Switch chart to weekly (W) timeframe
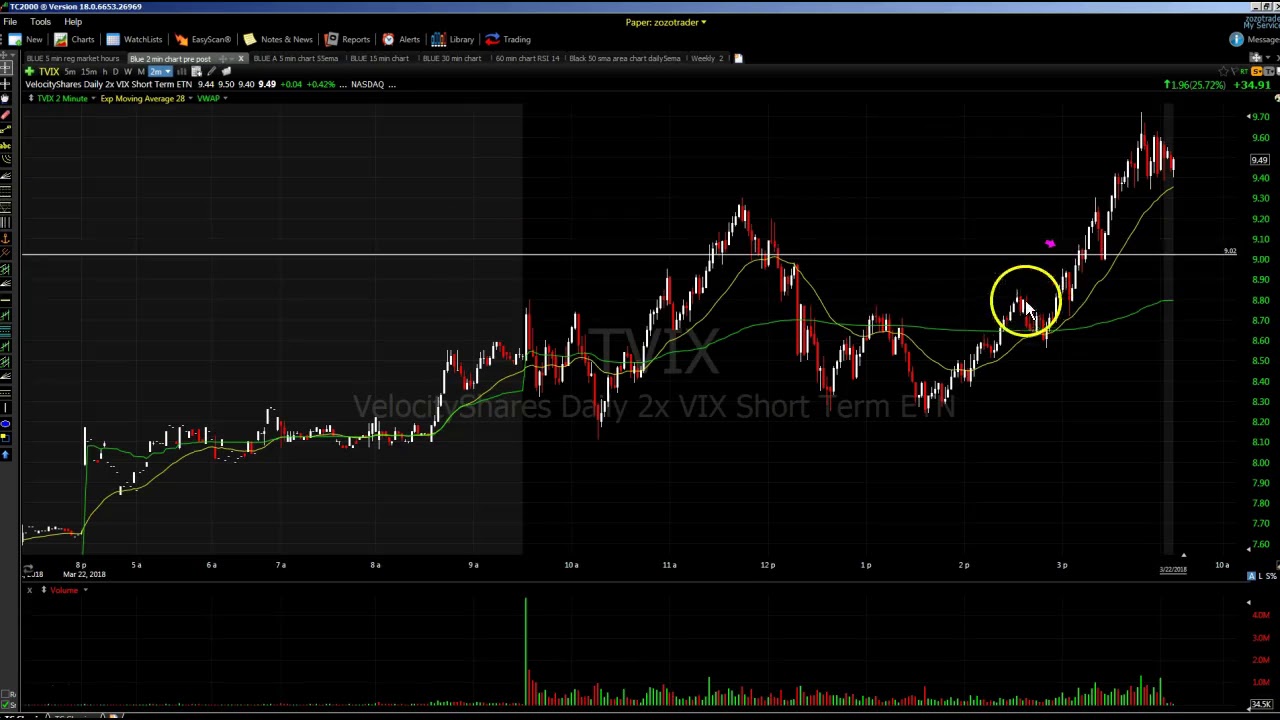This screenshot has height=720, width=1280. click(x=128, y=71)
